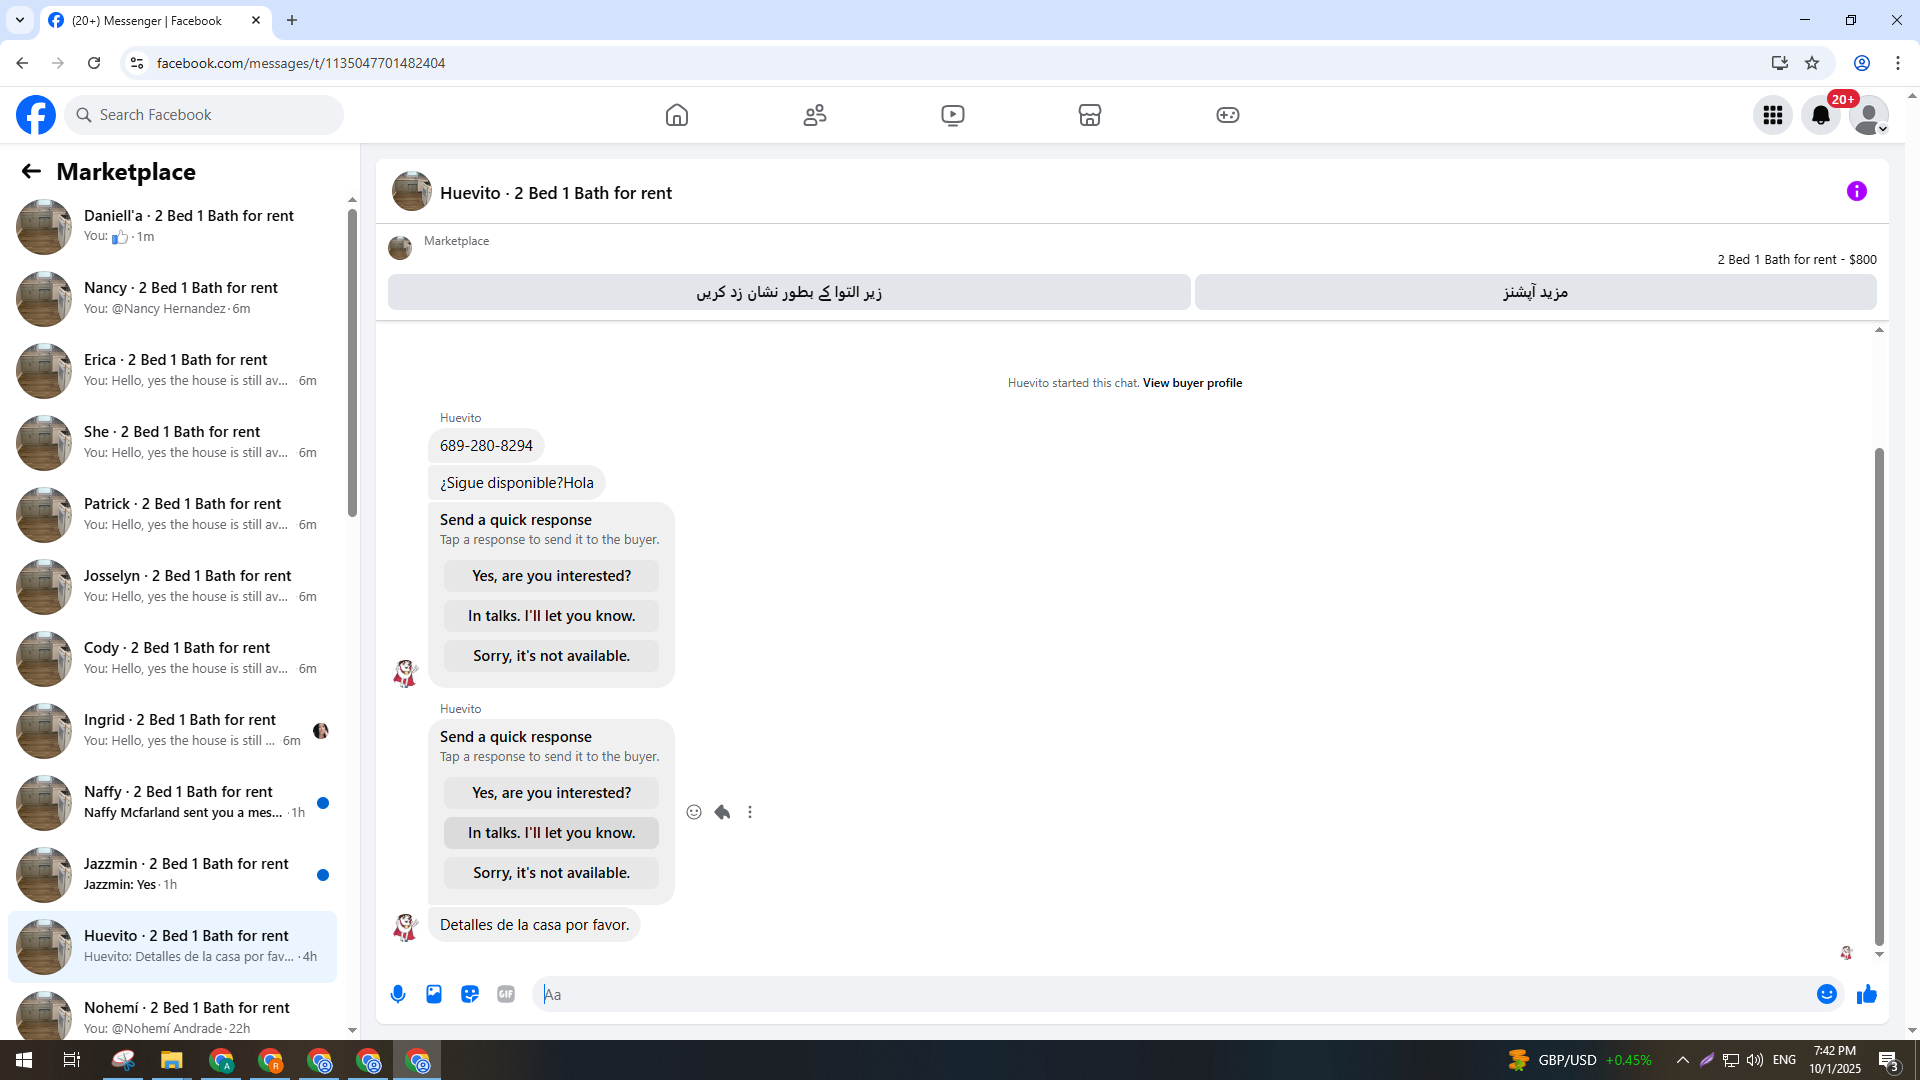Image resolution: width=1920 pixels, height=1080 pixels.
Task: Select the phone number message 689-280-8294
Action: point(486,446)
